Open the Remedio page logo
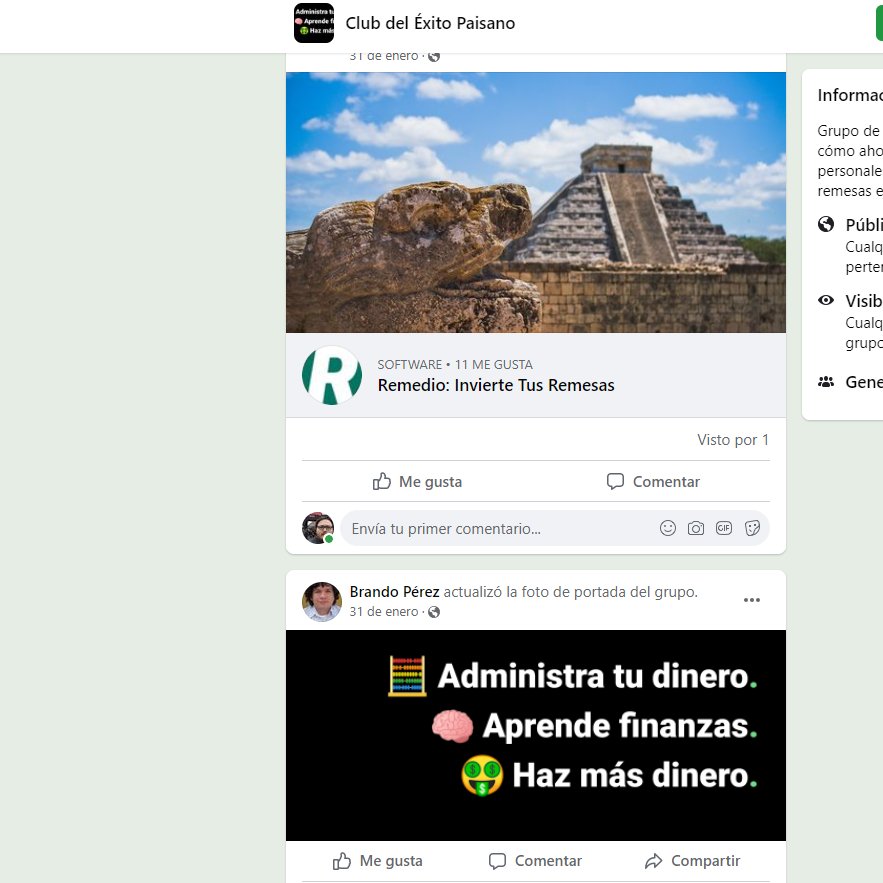Screen dimensions: 883x883 tap(332, 375)
